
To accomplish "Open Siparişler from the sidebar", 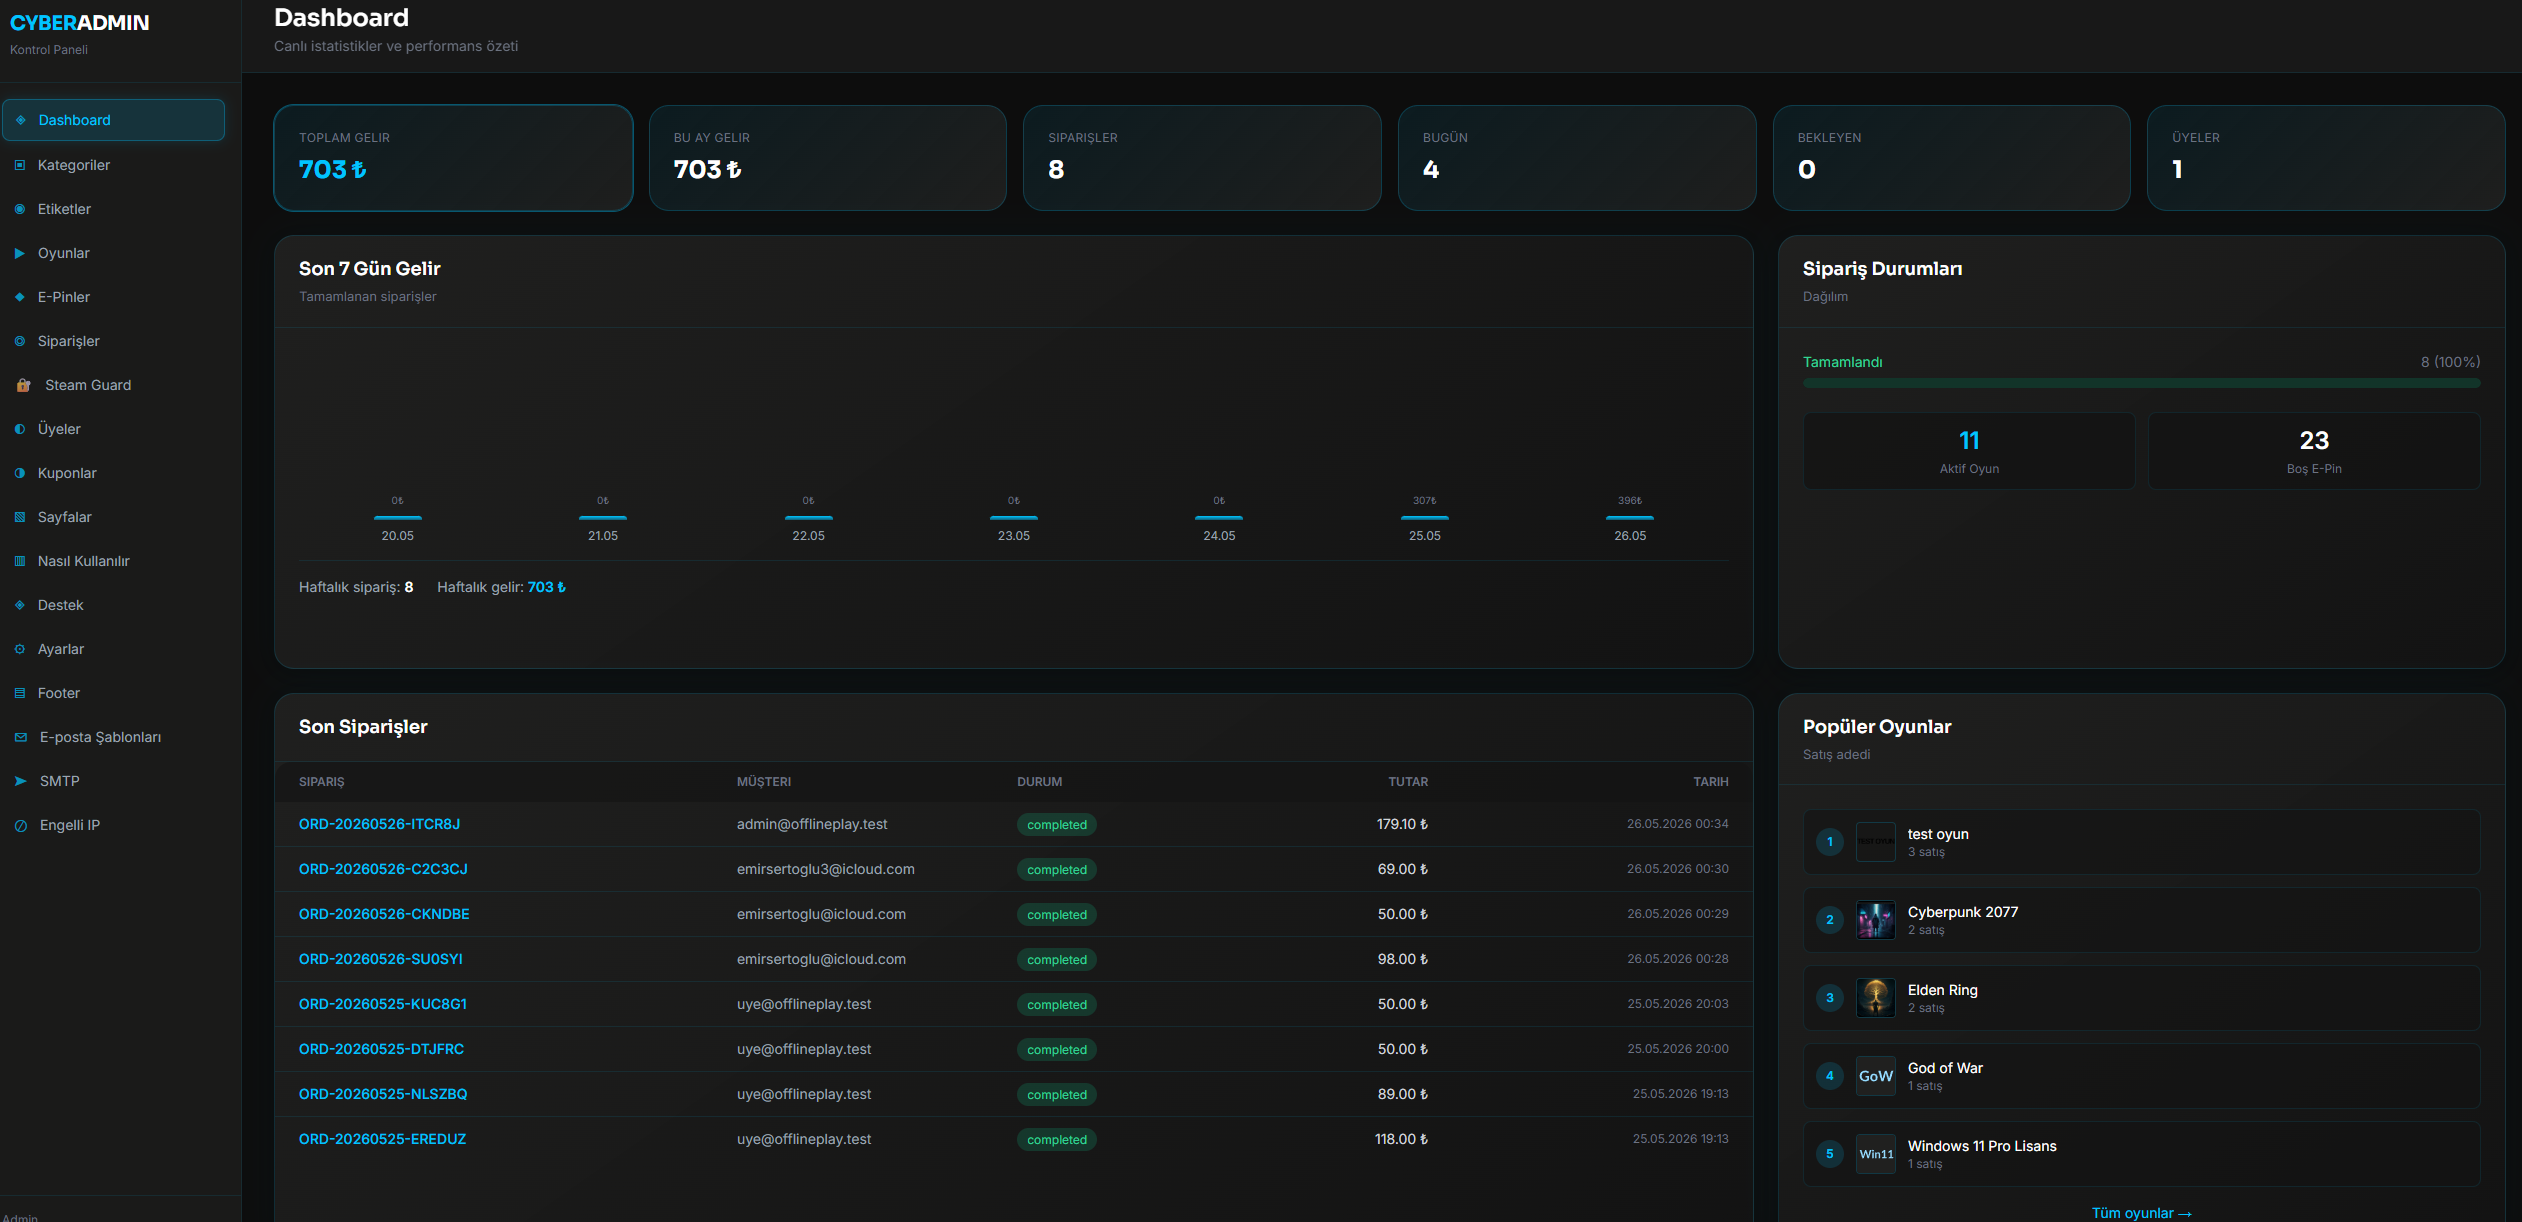I will coord(113,341).
